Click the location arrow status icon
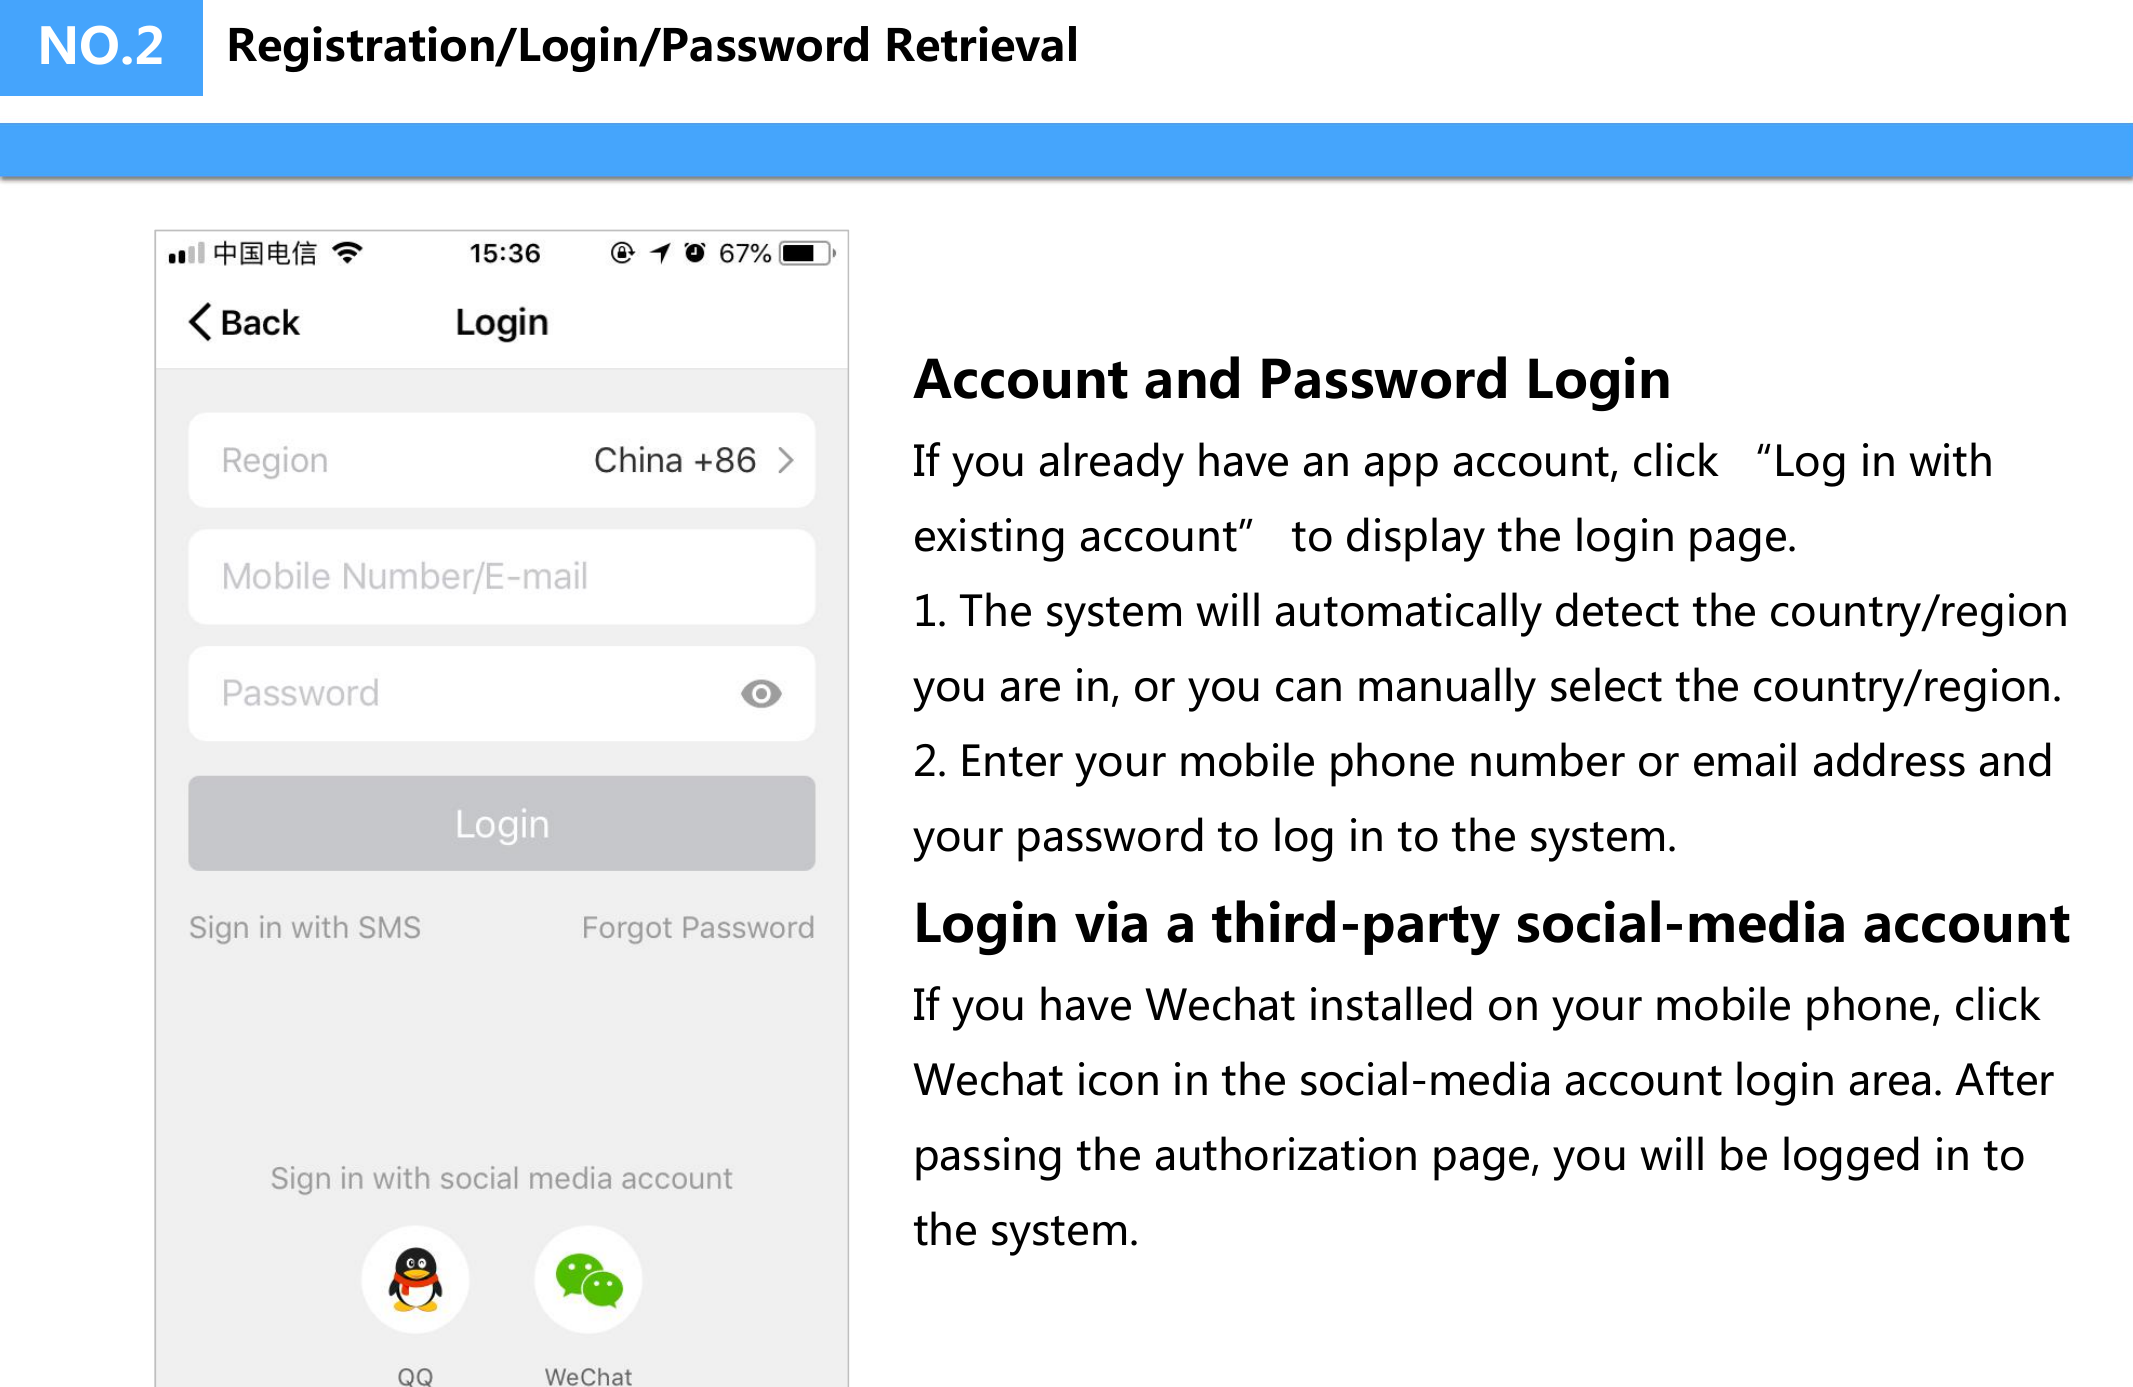Viewport: 2133px width, 1387px height. [x=659, y=252]
